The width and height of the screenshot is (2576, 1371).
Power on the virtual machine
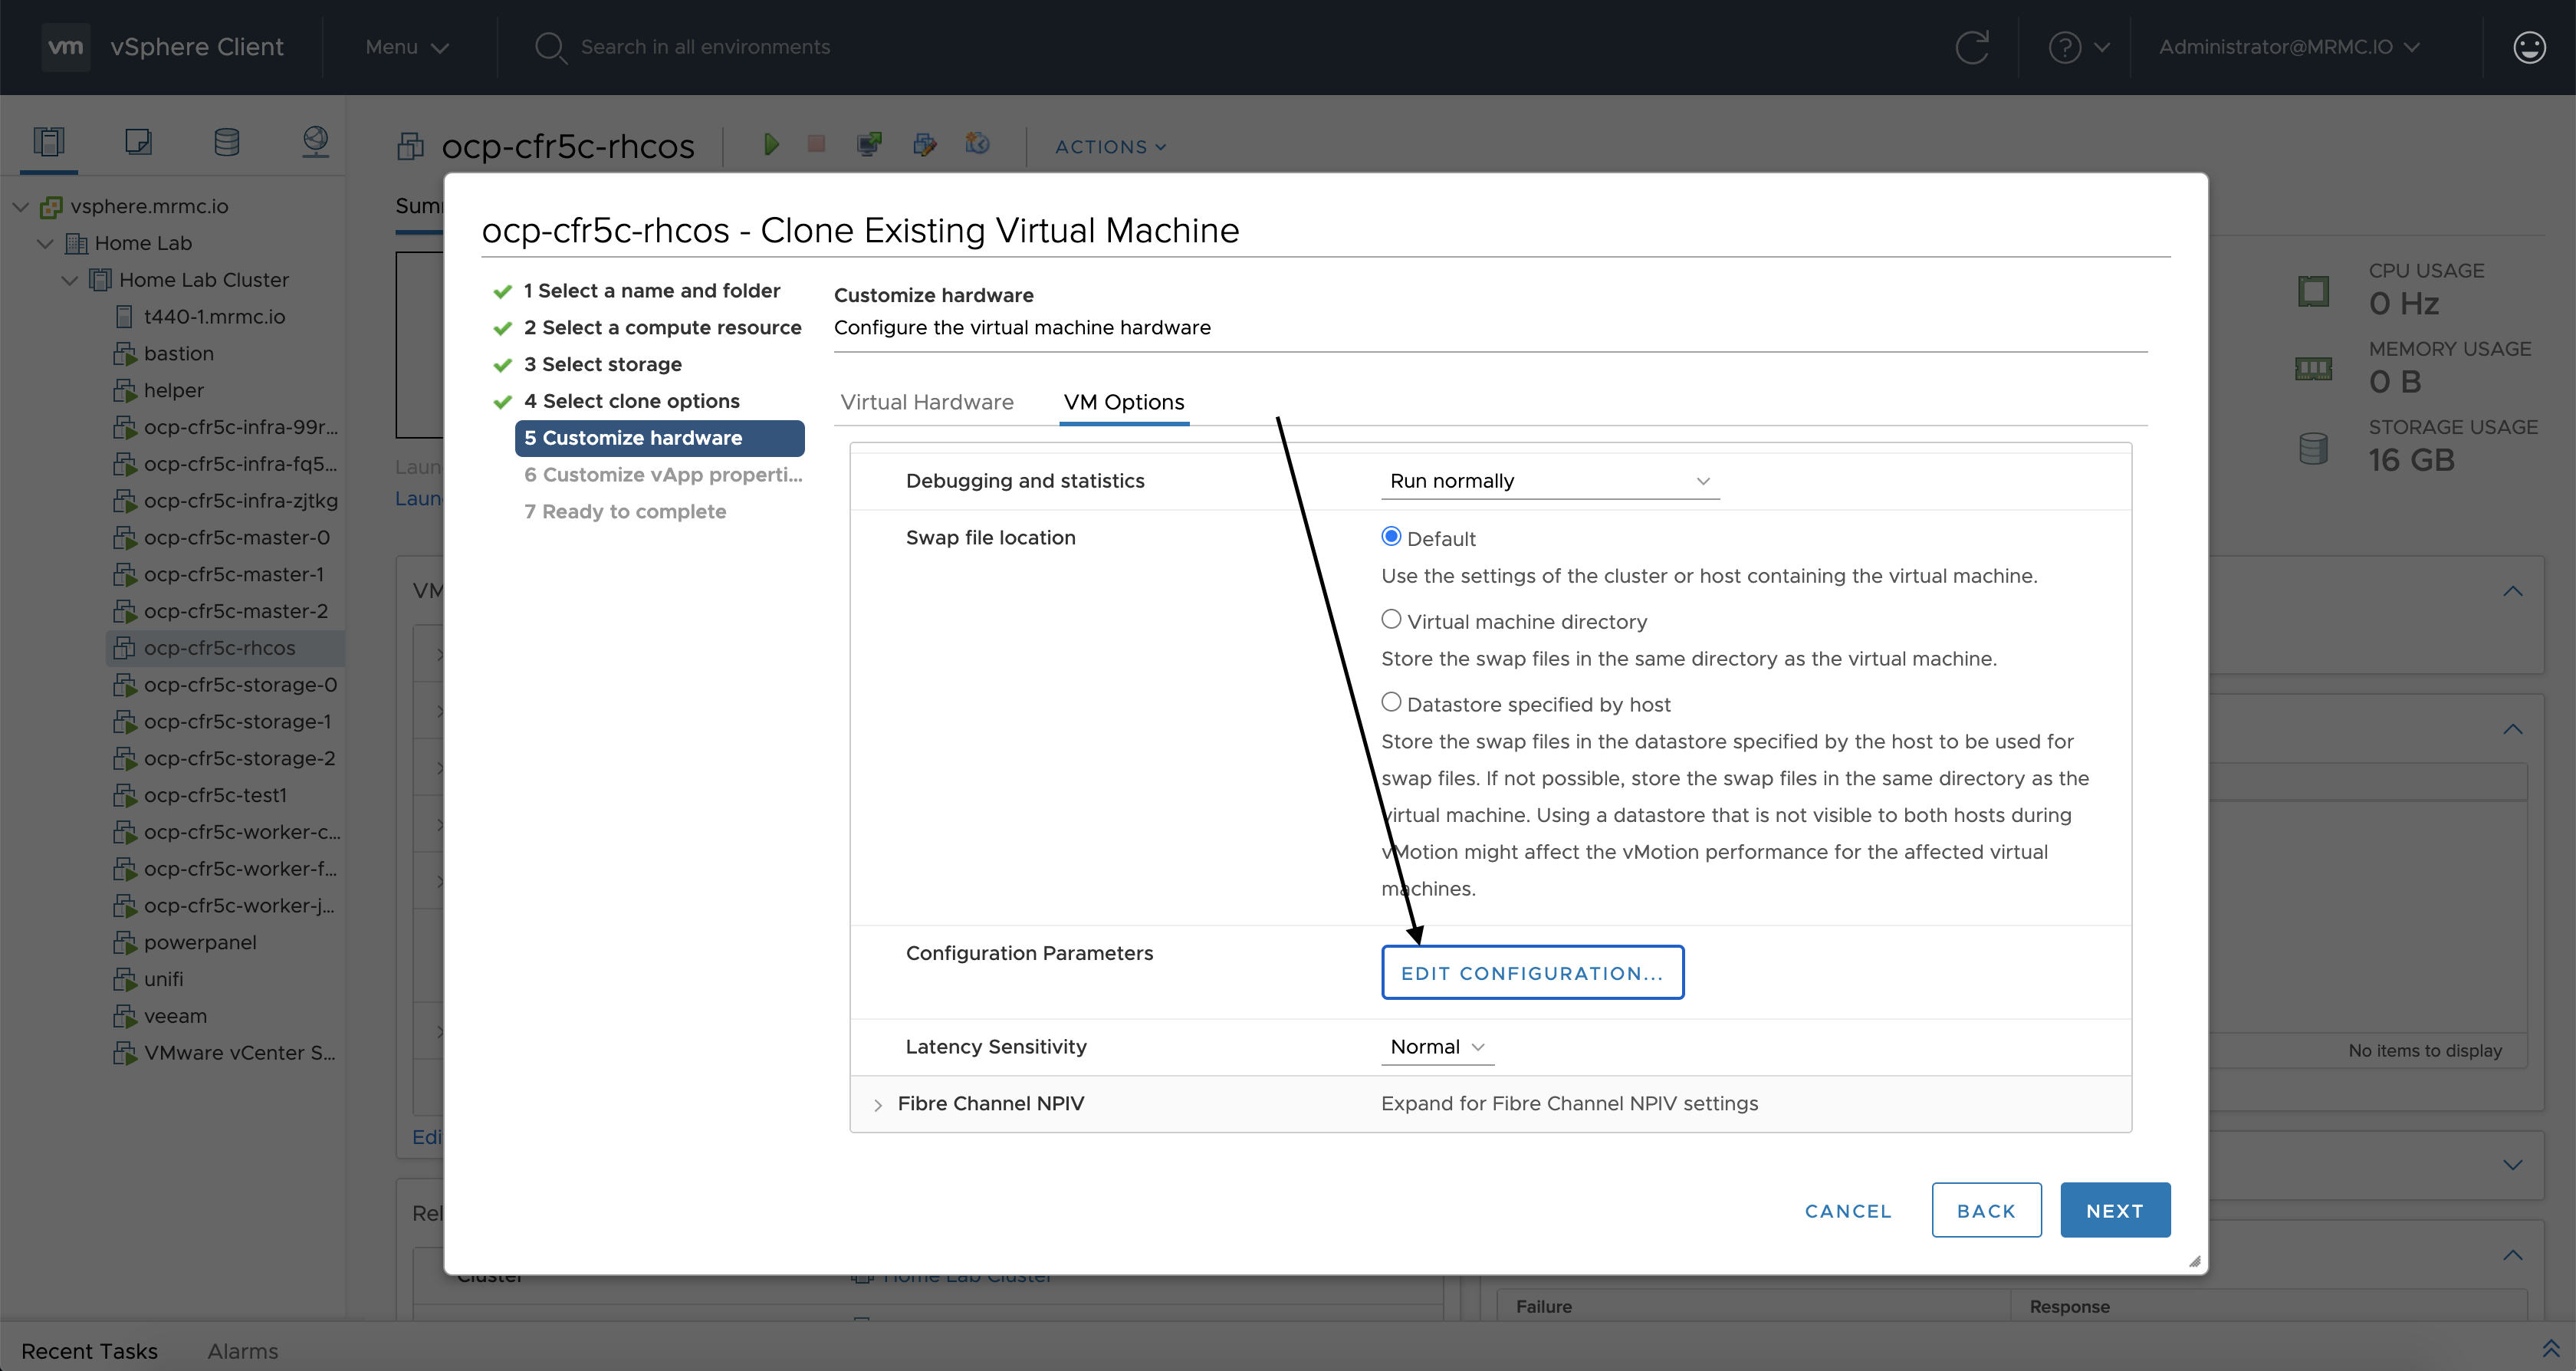pos(771,145)
